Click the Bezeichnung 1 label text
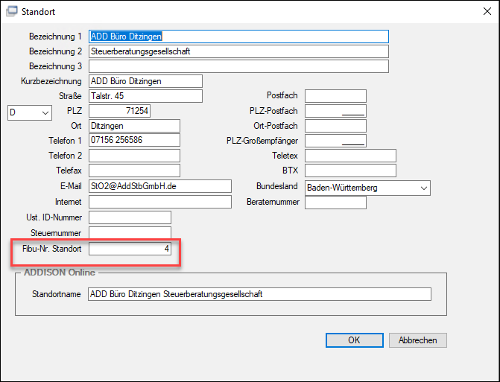500x382 pixels. [x=55, y=36]
